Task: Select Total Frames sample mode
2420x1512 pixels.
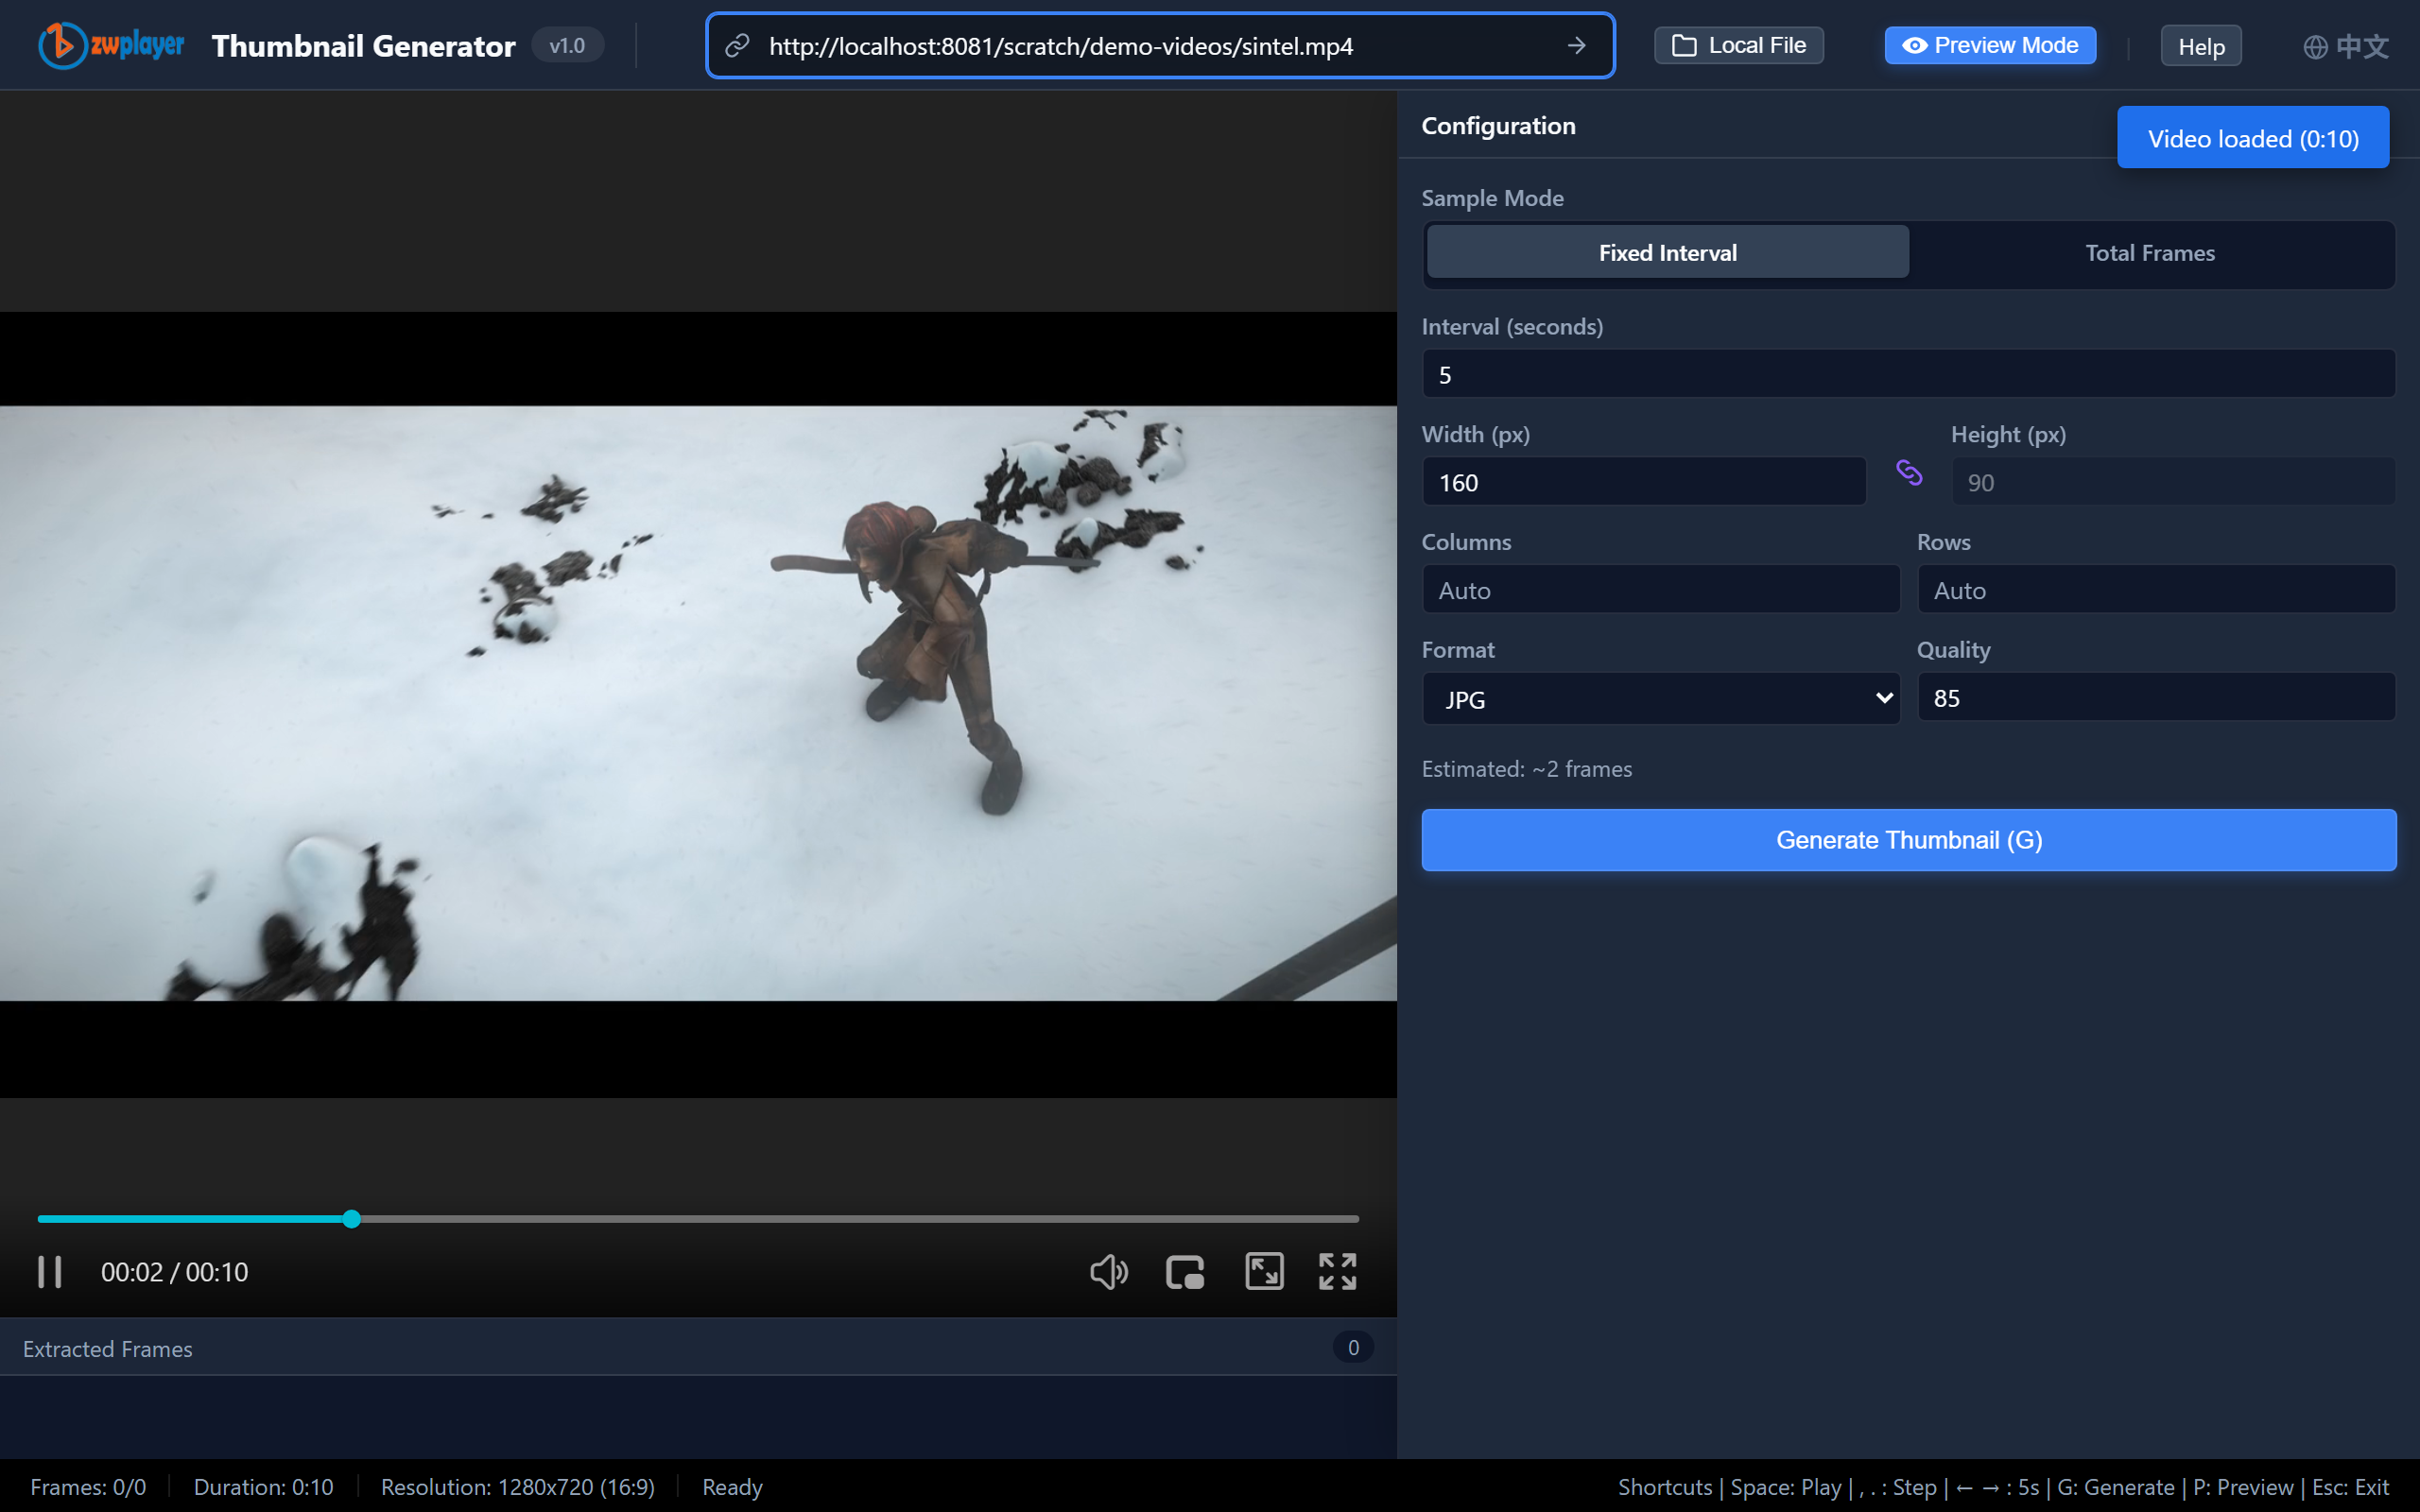Action: [x=2150, y=252]
